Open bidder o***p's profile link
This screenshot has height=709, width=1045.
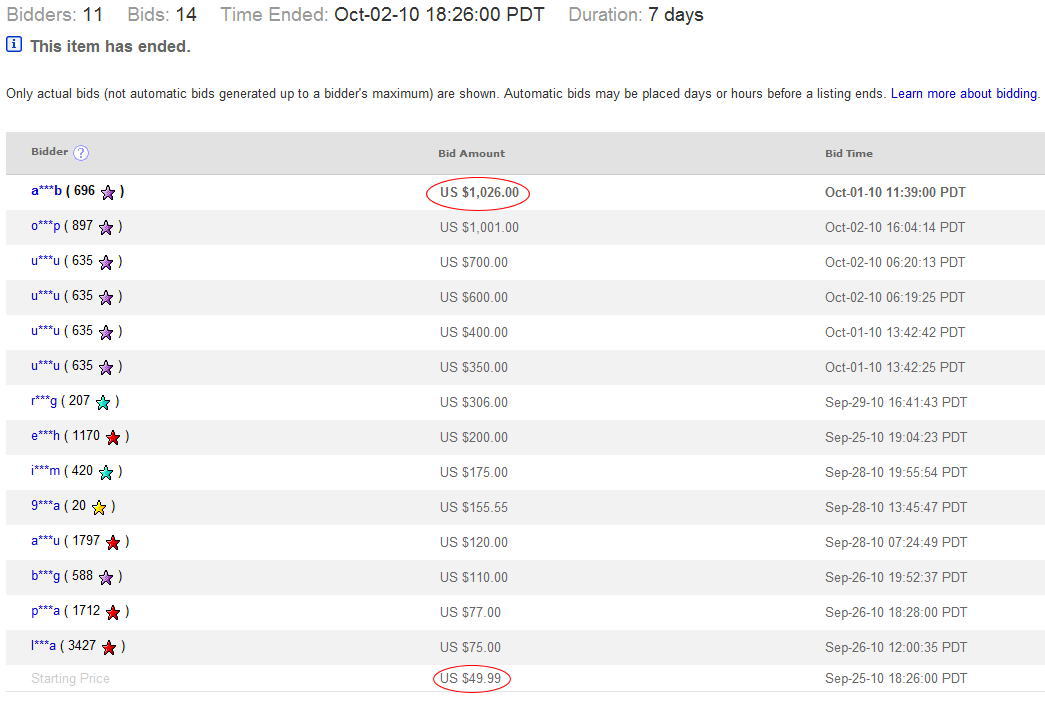tap(46, 226)
